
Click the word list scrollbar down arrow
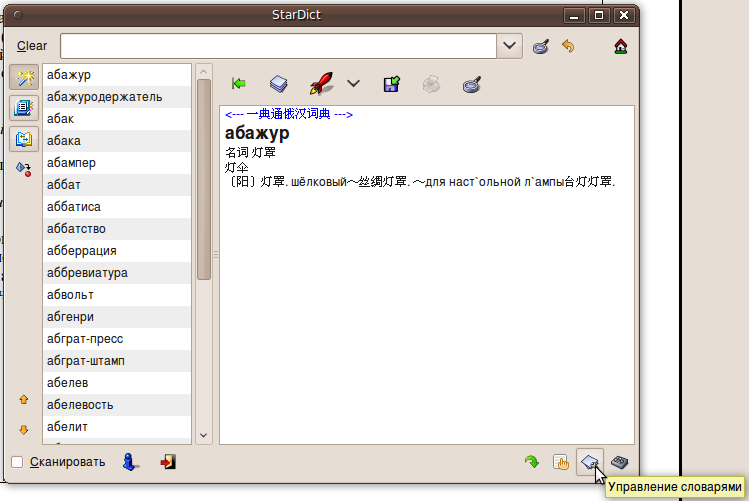(x=203, y=435)
